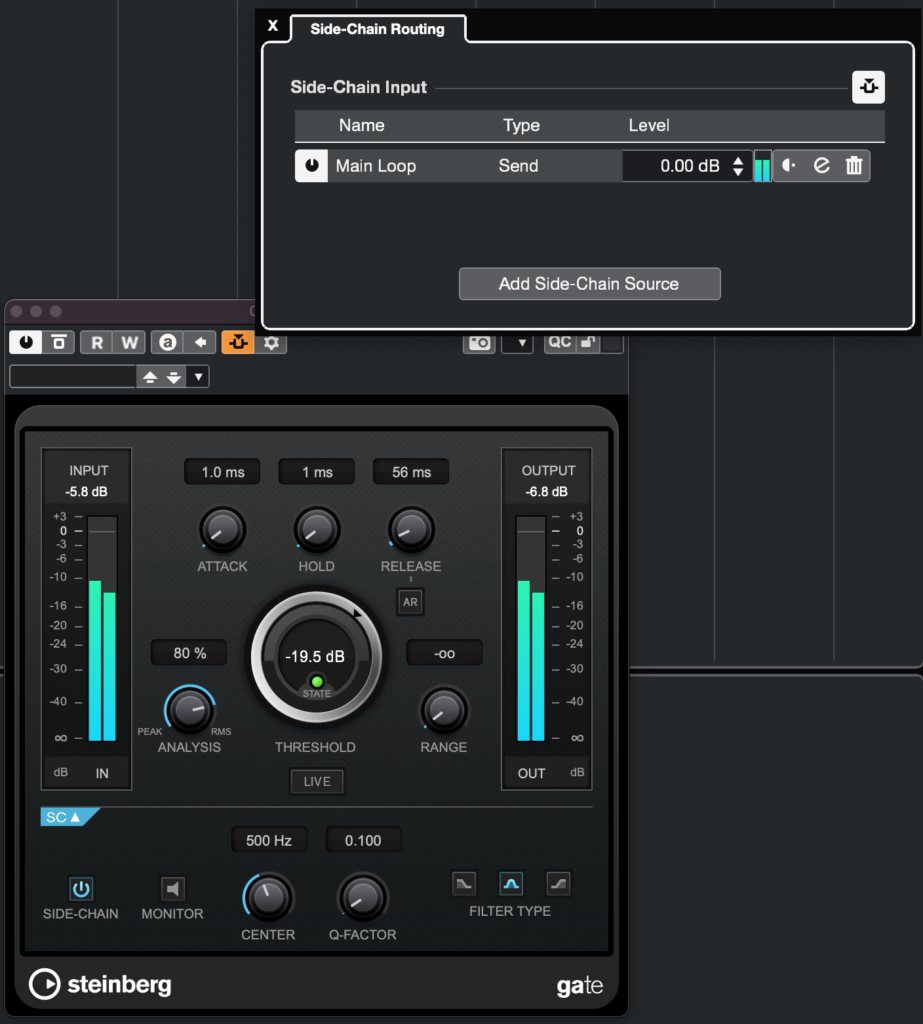Click the ANALYSIS knob
Viewport: 923px width, 1024px height.
(x=189, y=709)
